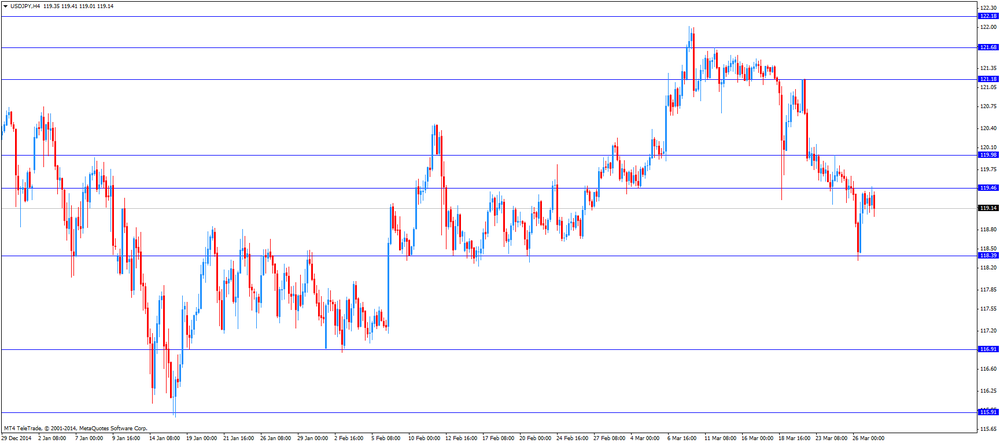This screenshot has width=1000, height=443.
Task: Click the 117.20 price axis value
Action: (989, 331)
